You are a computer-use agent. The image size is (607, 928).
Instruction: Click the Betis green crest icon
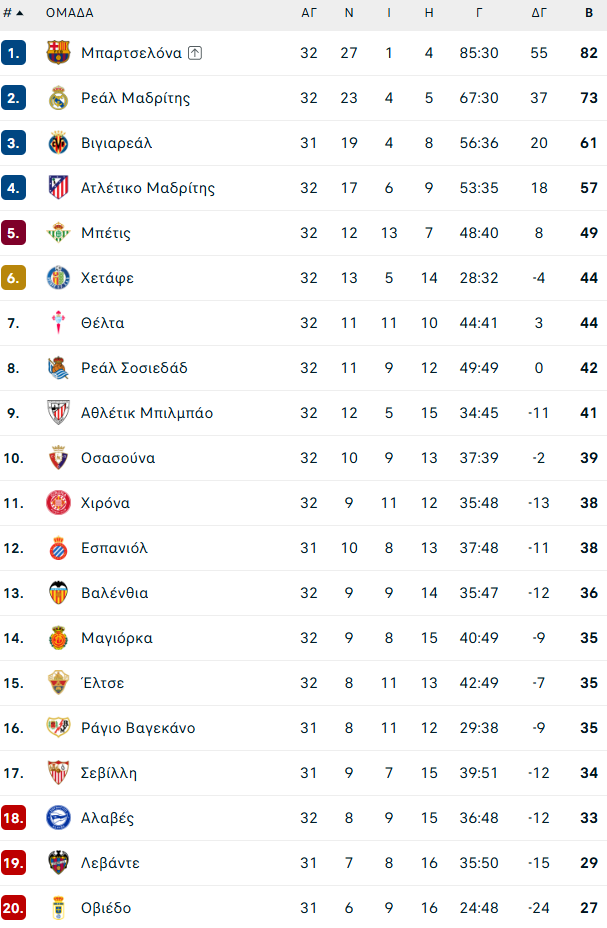click(59, 233)
